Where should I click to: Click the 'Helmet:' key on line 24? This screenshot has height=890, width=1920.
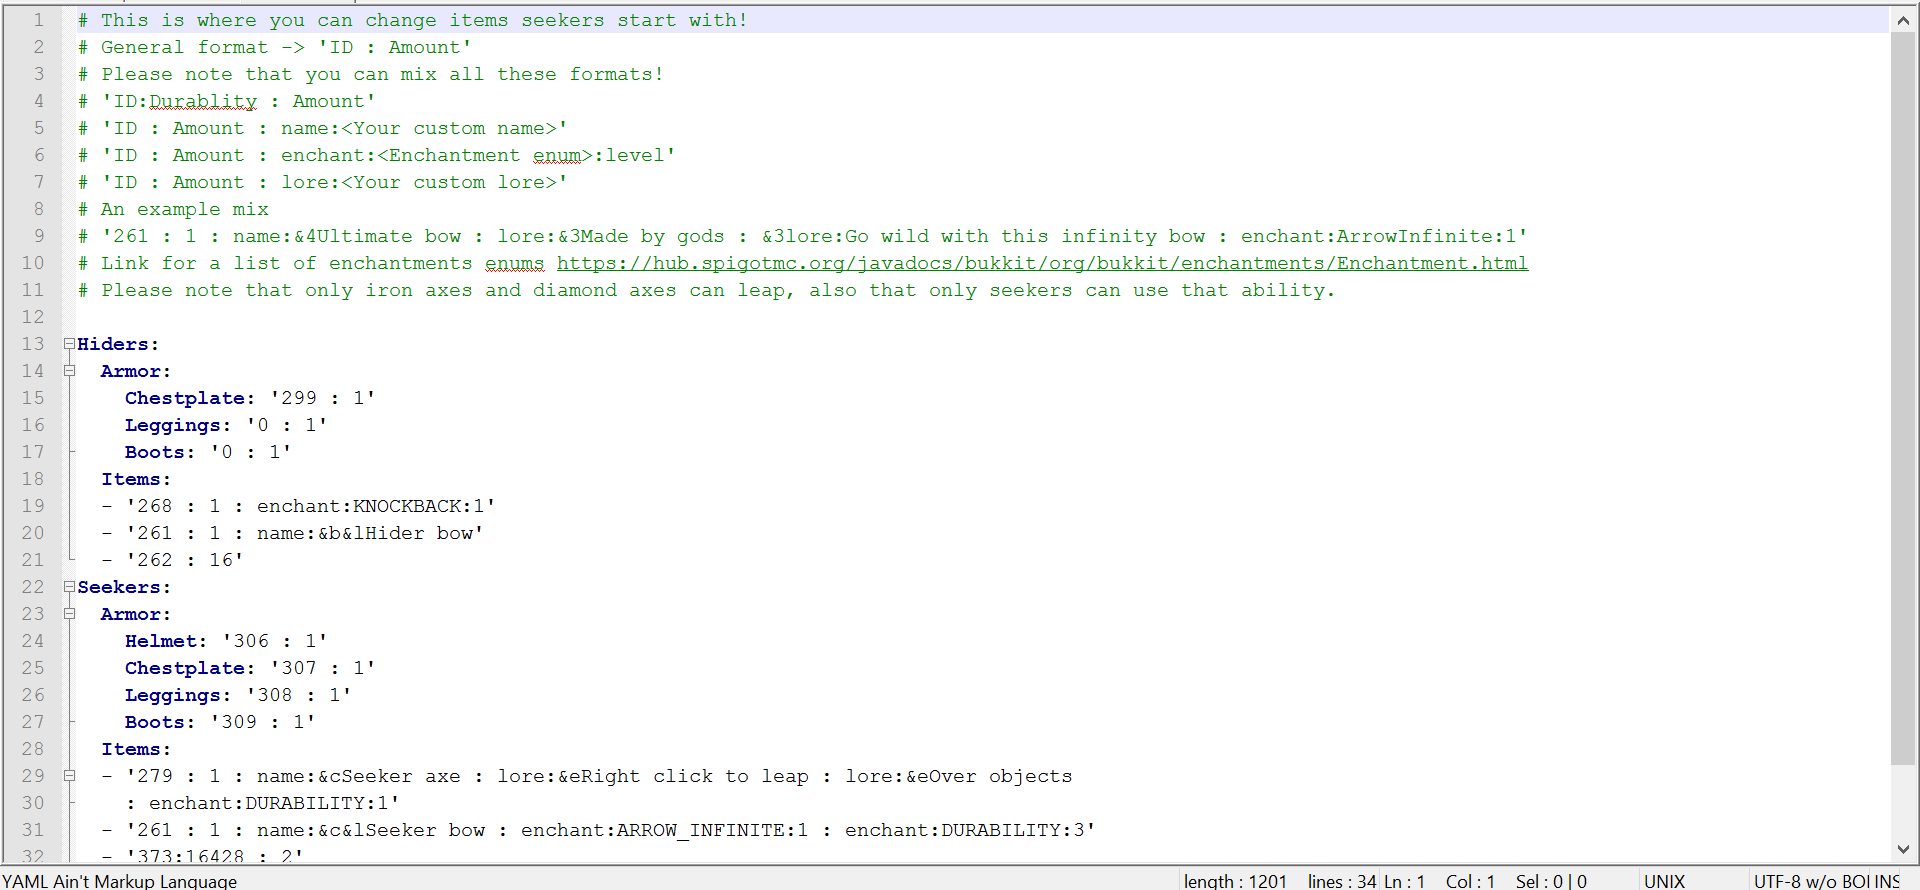[x=165, y=641]
